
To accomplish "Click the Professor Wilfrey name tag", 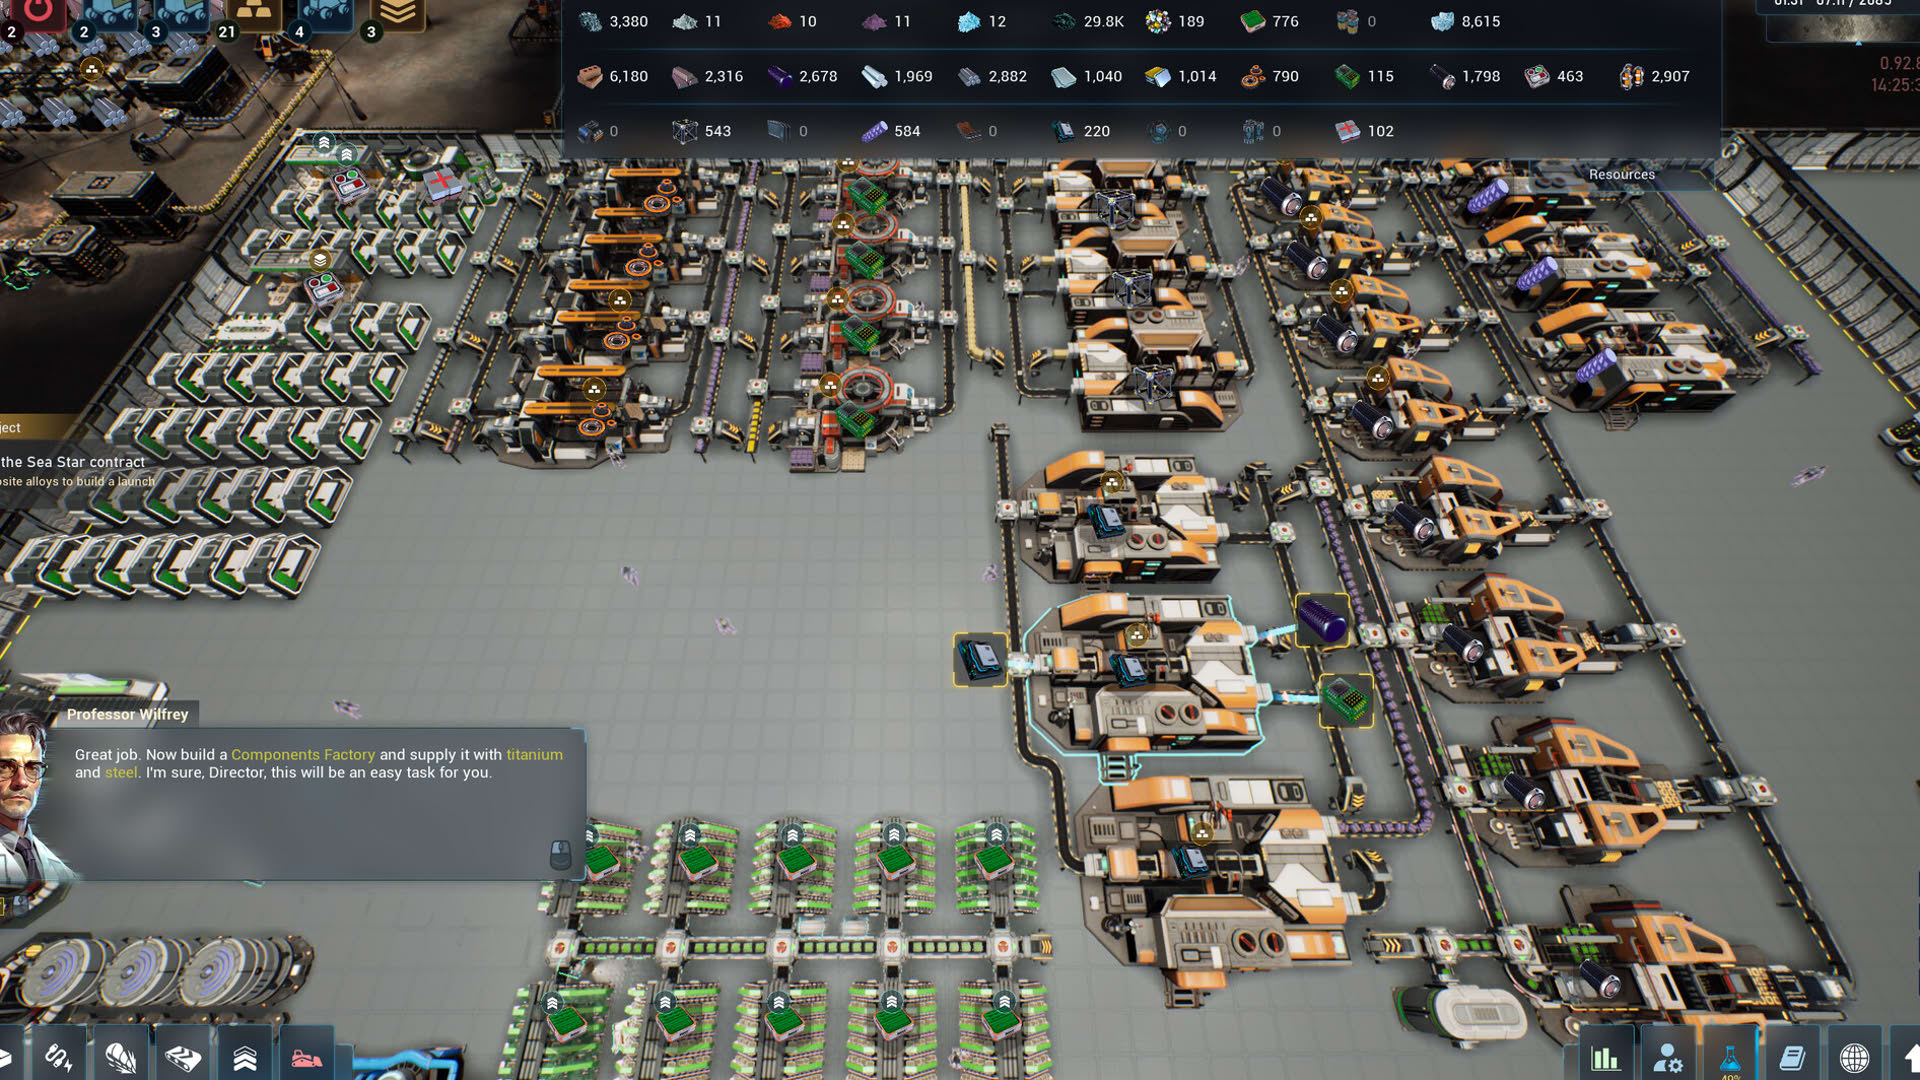I will pos(127,714).
